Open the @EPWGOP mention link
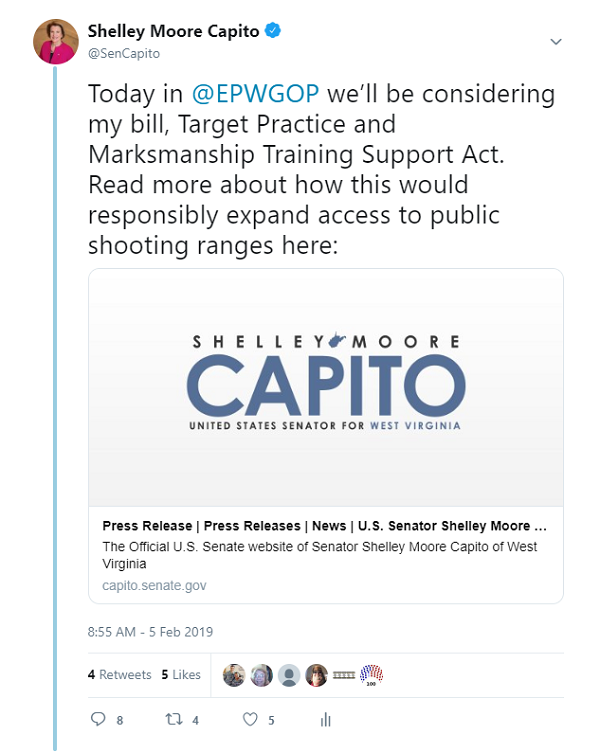600x753 pixels. (255, 93)
